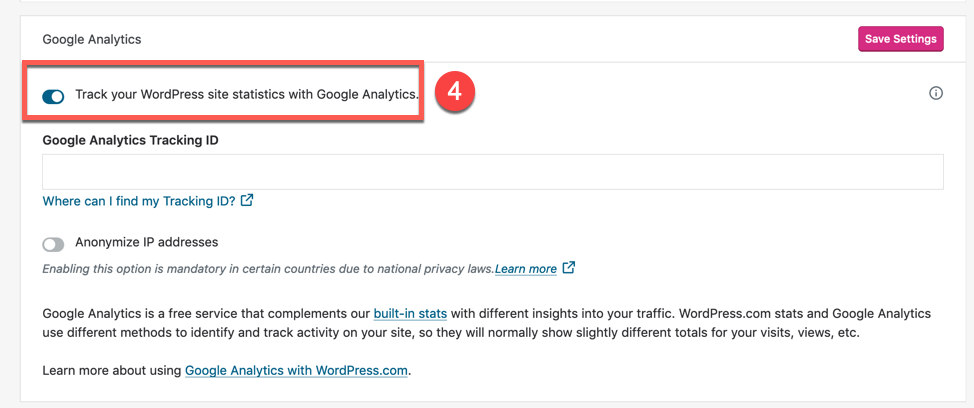This screenshot has width=974, height=408.
Task: Click the 'Learn more about using' text
Action: pos(112,370)
